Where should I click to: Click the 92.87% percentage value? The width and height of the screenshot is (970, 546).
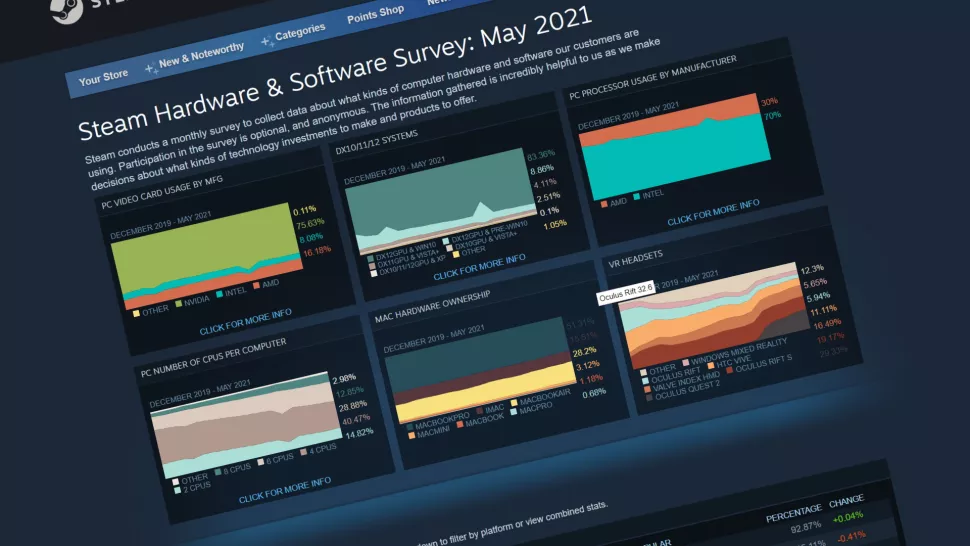click(805, 527)
